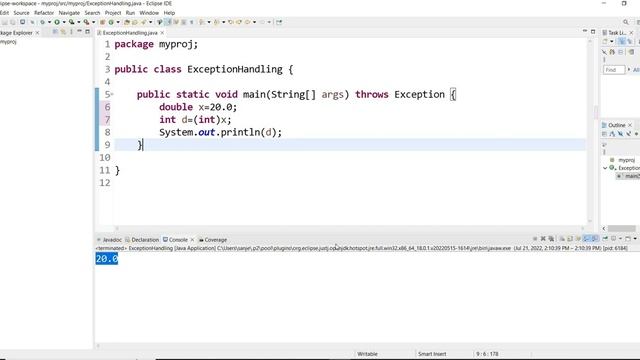Click the highlighted 20.0 console output

[107, 259]
